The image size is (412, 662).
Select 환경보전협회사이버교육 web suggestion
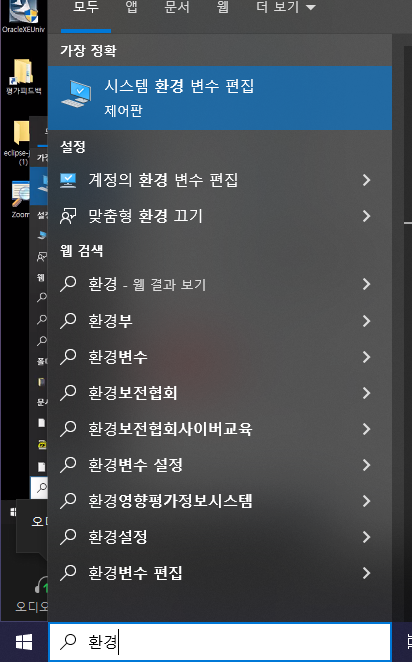coord(220,429)
